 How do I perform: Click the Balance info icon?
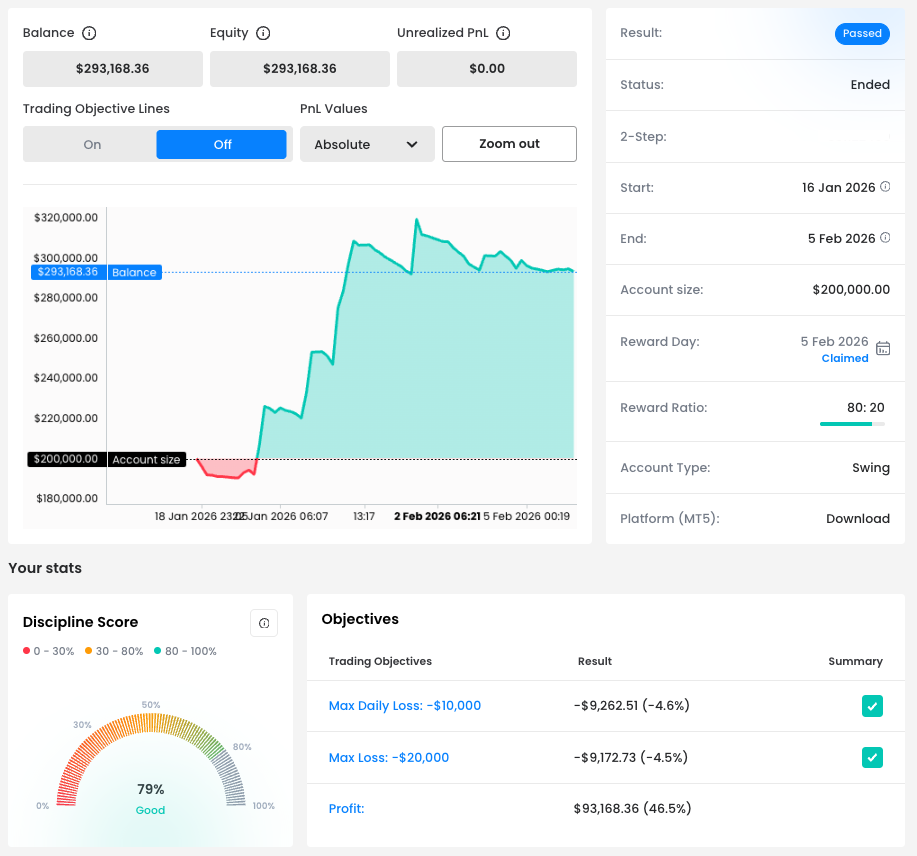coord(89,33)
